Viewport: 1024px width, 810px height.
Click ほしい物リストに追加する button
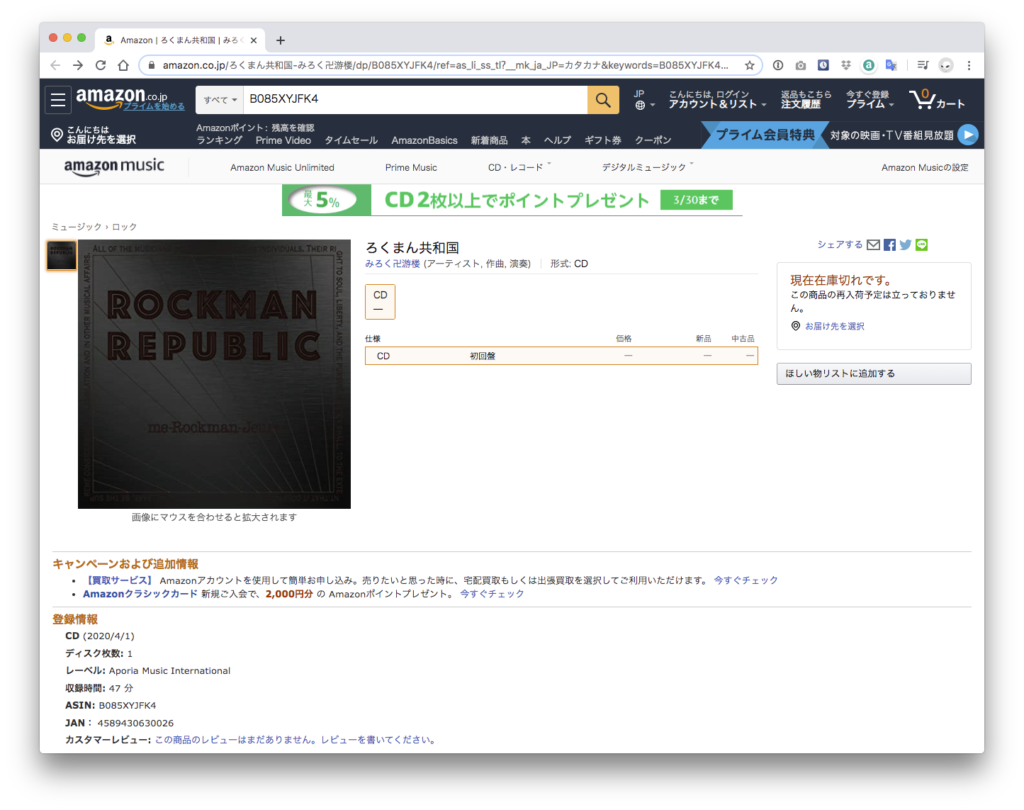pyautogui.click(x=873, y=374)
